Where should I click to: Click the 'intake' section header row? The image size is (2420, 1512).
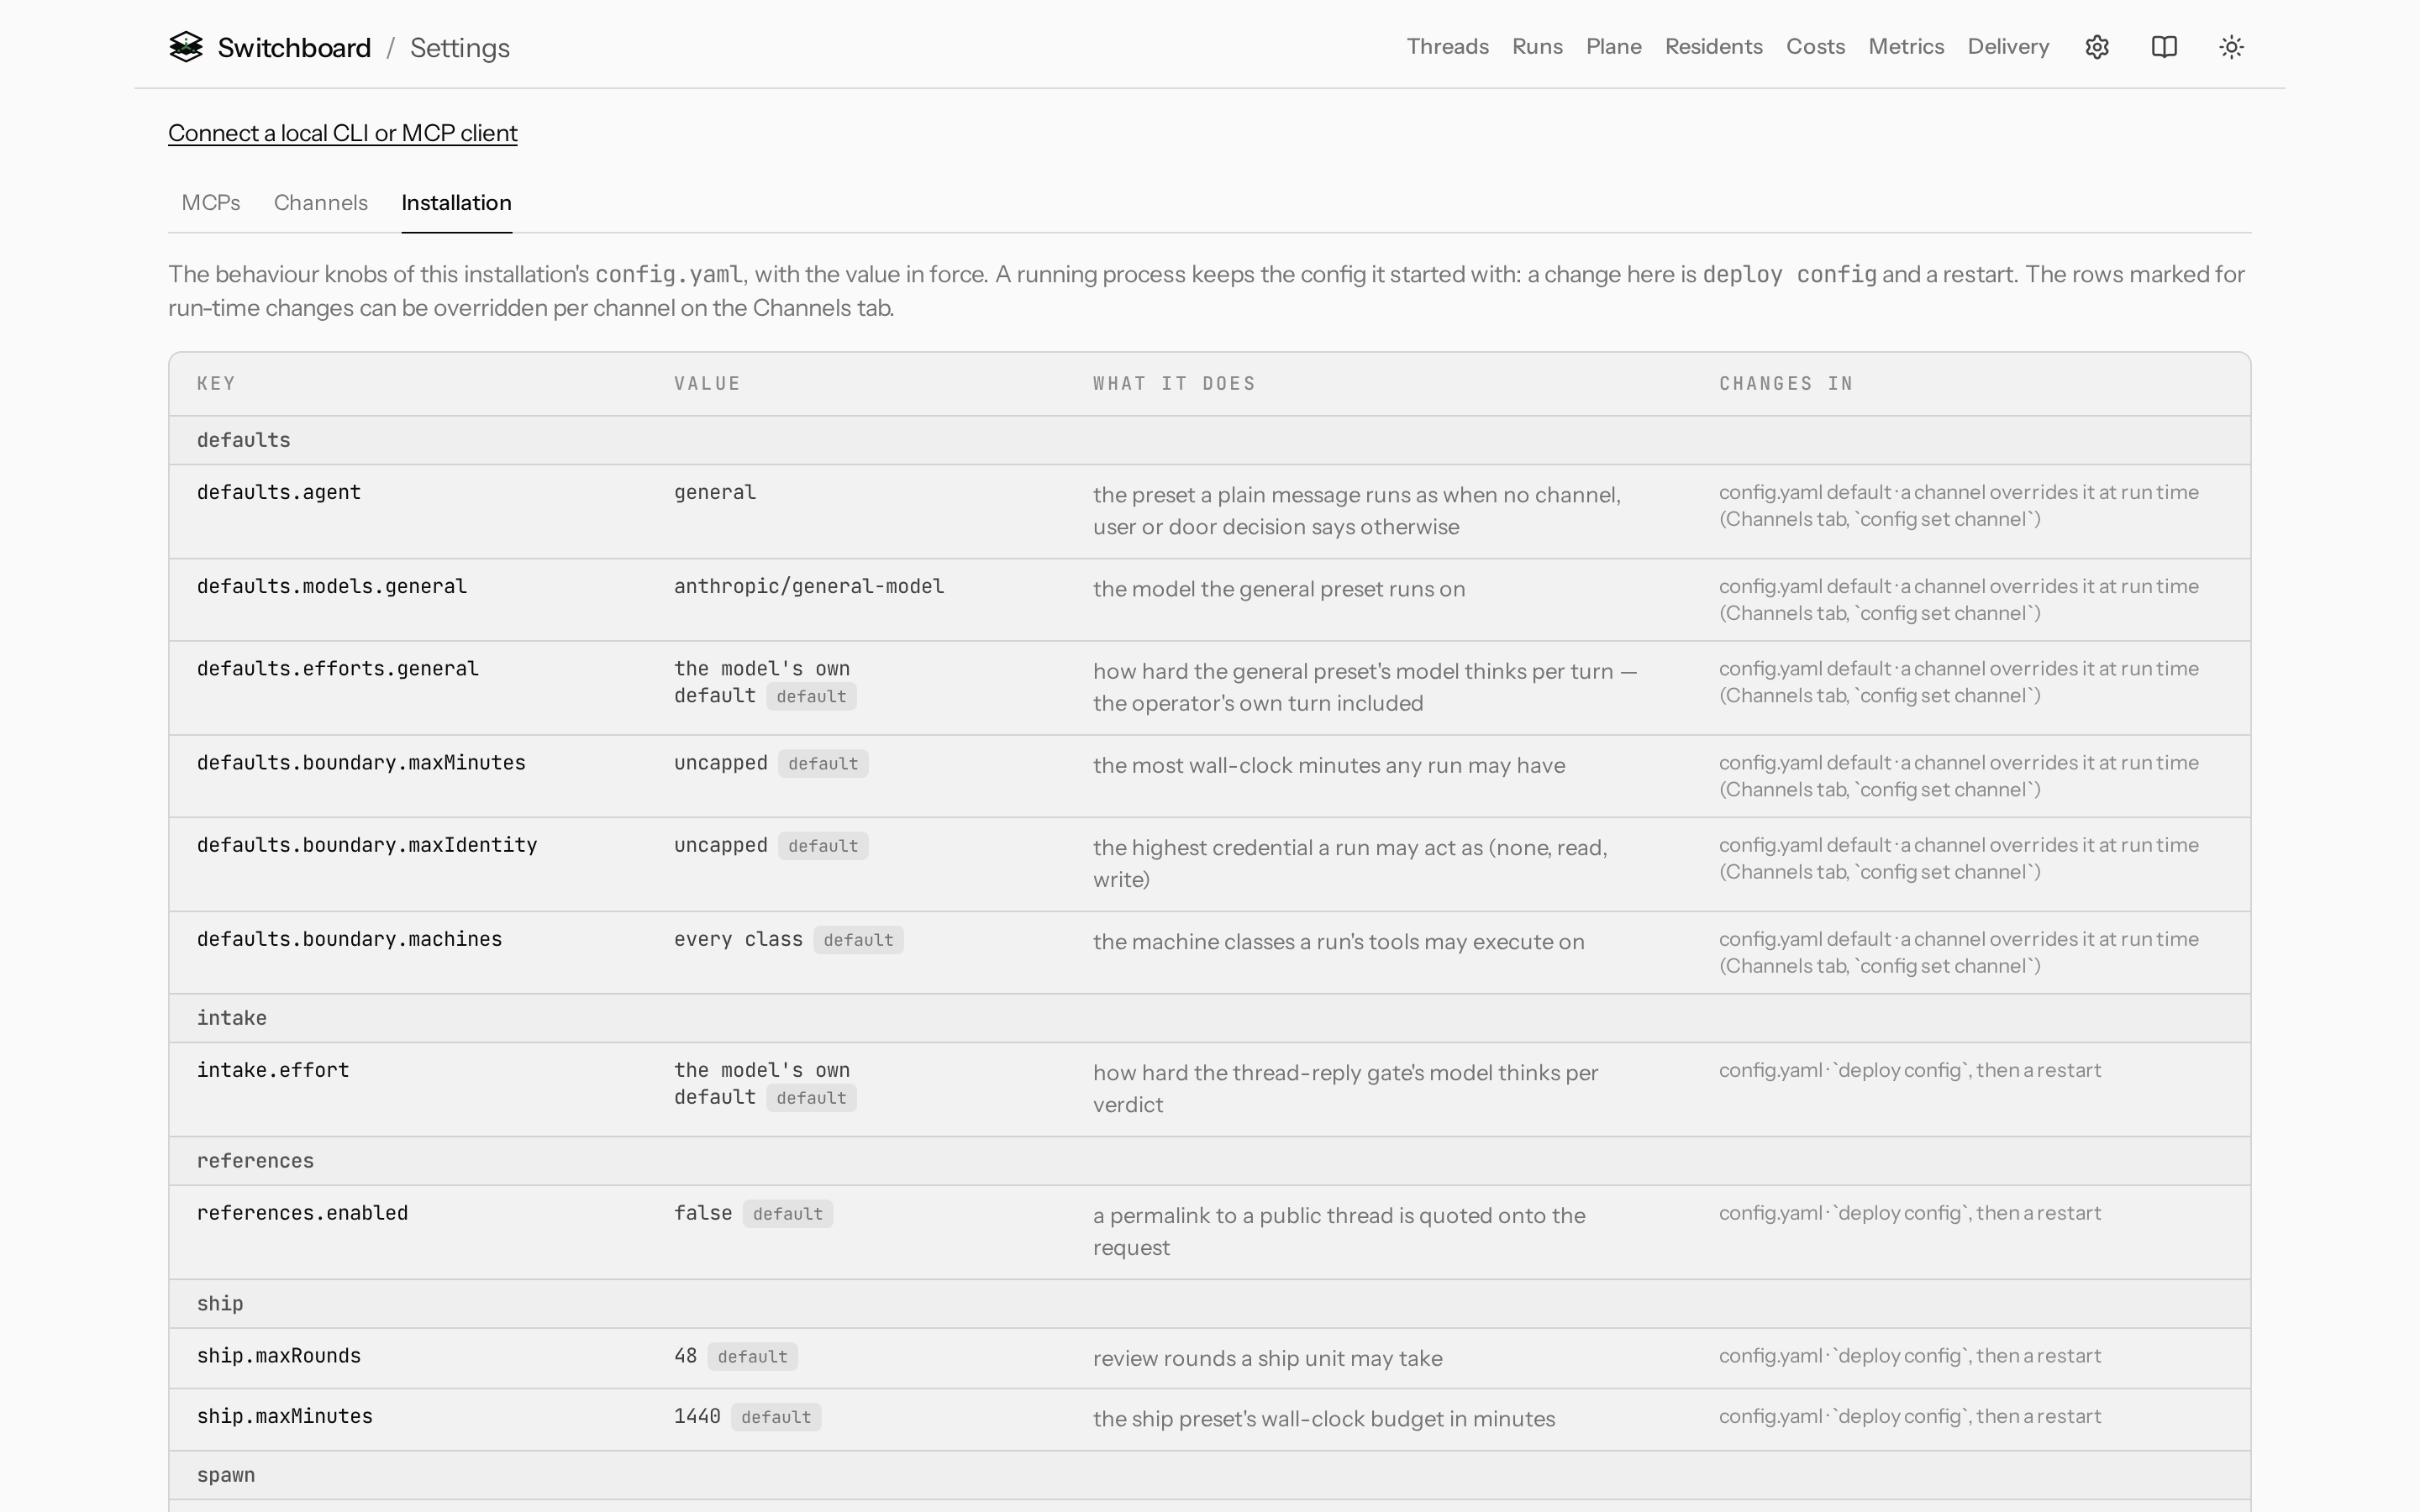pos(1210,1018)
